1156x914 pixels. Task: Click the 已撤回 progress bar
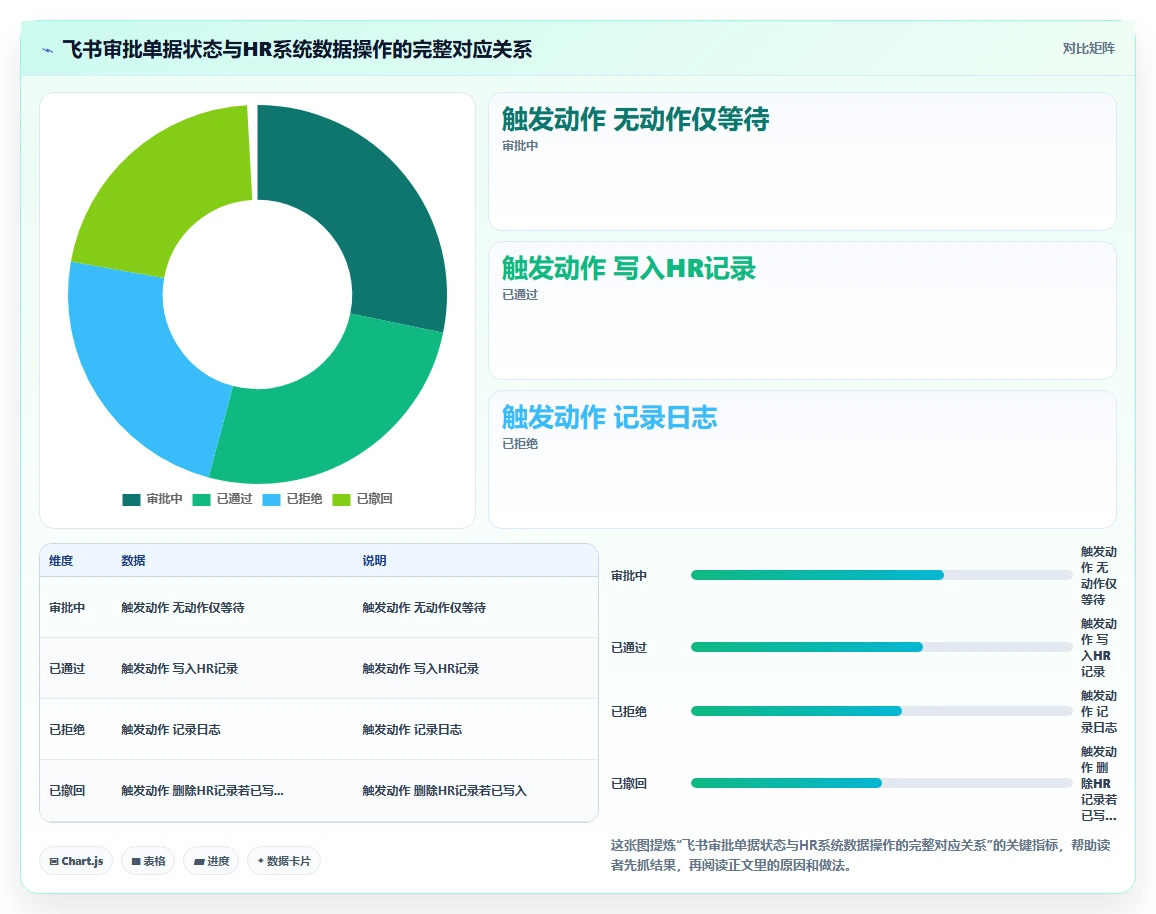click(x=881, y=783)
